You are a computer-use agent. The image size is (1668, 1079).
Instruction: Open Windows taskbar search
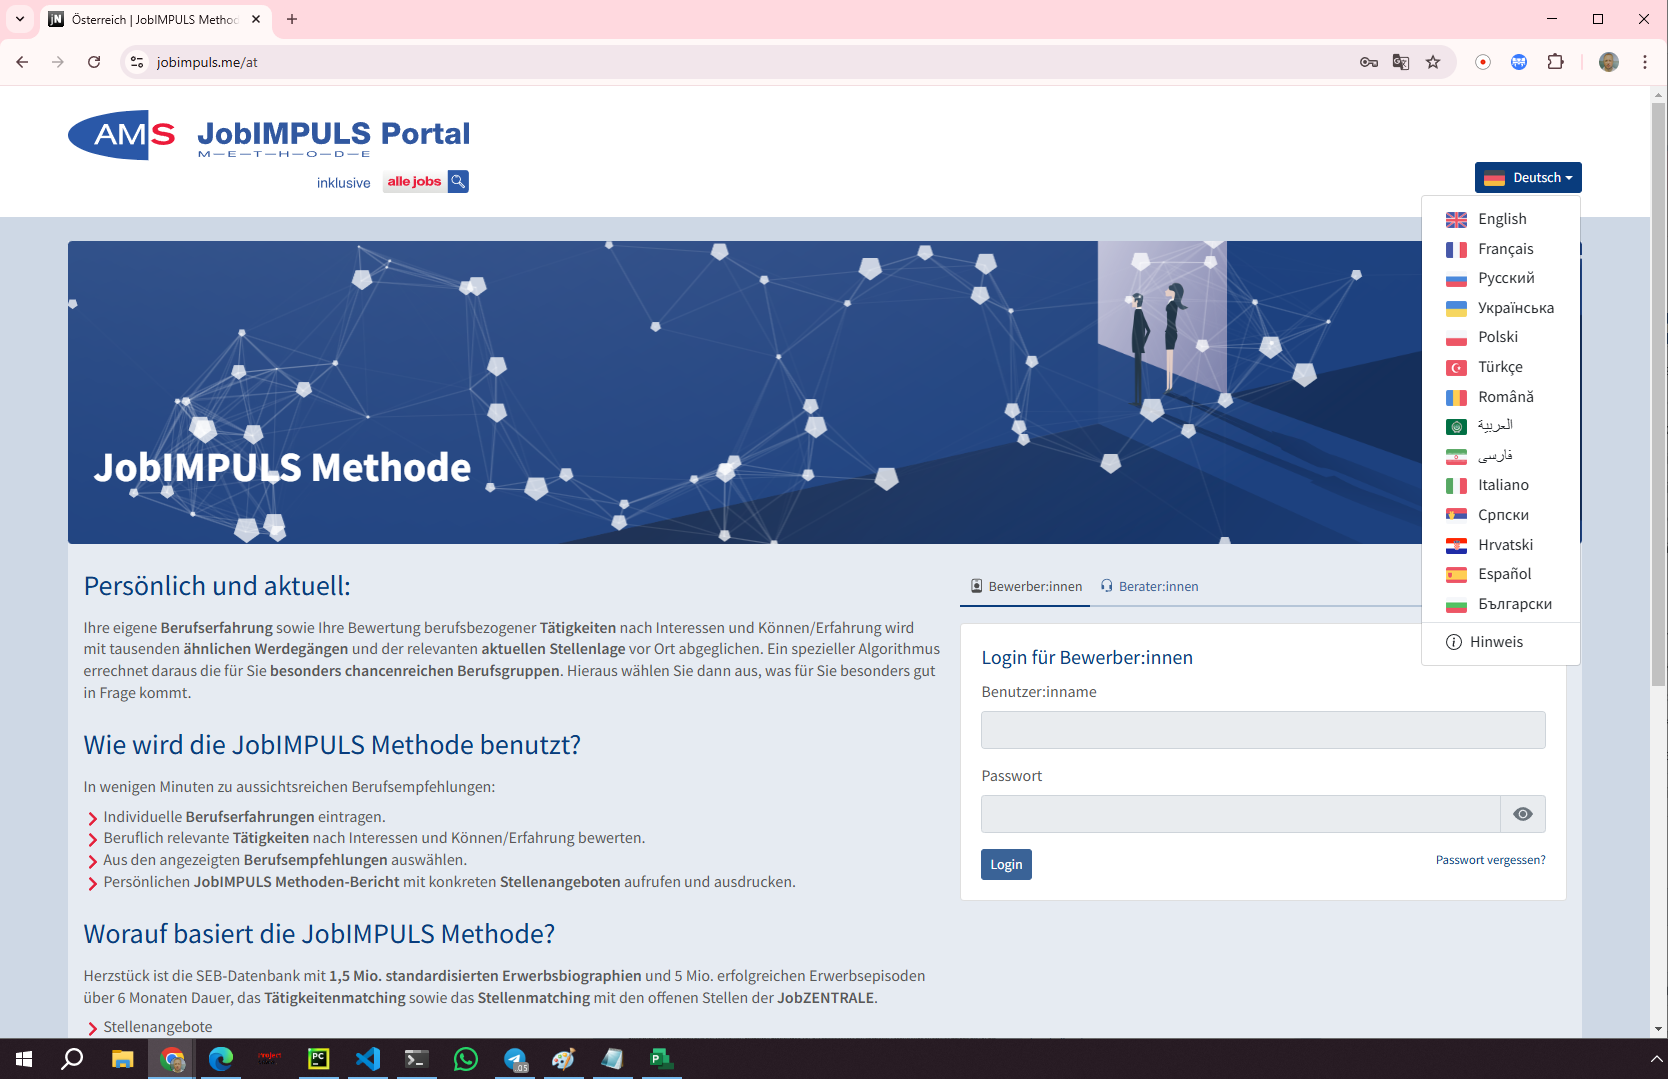(72, 1059)
